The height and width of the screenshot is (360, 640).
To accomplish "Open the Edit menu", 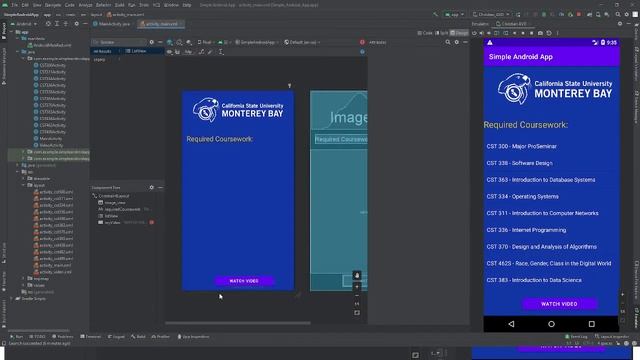I will pyautogui.click(x=25, y=5).
